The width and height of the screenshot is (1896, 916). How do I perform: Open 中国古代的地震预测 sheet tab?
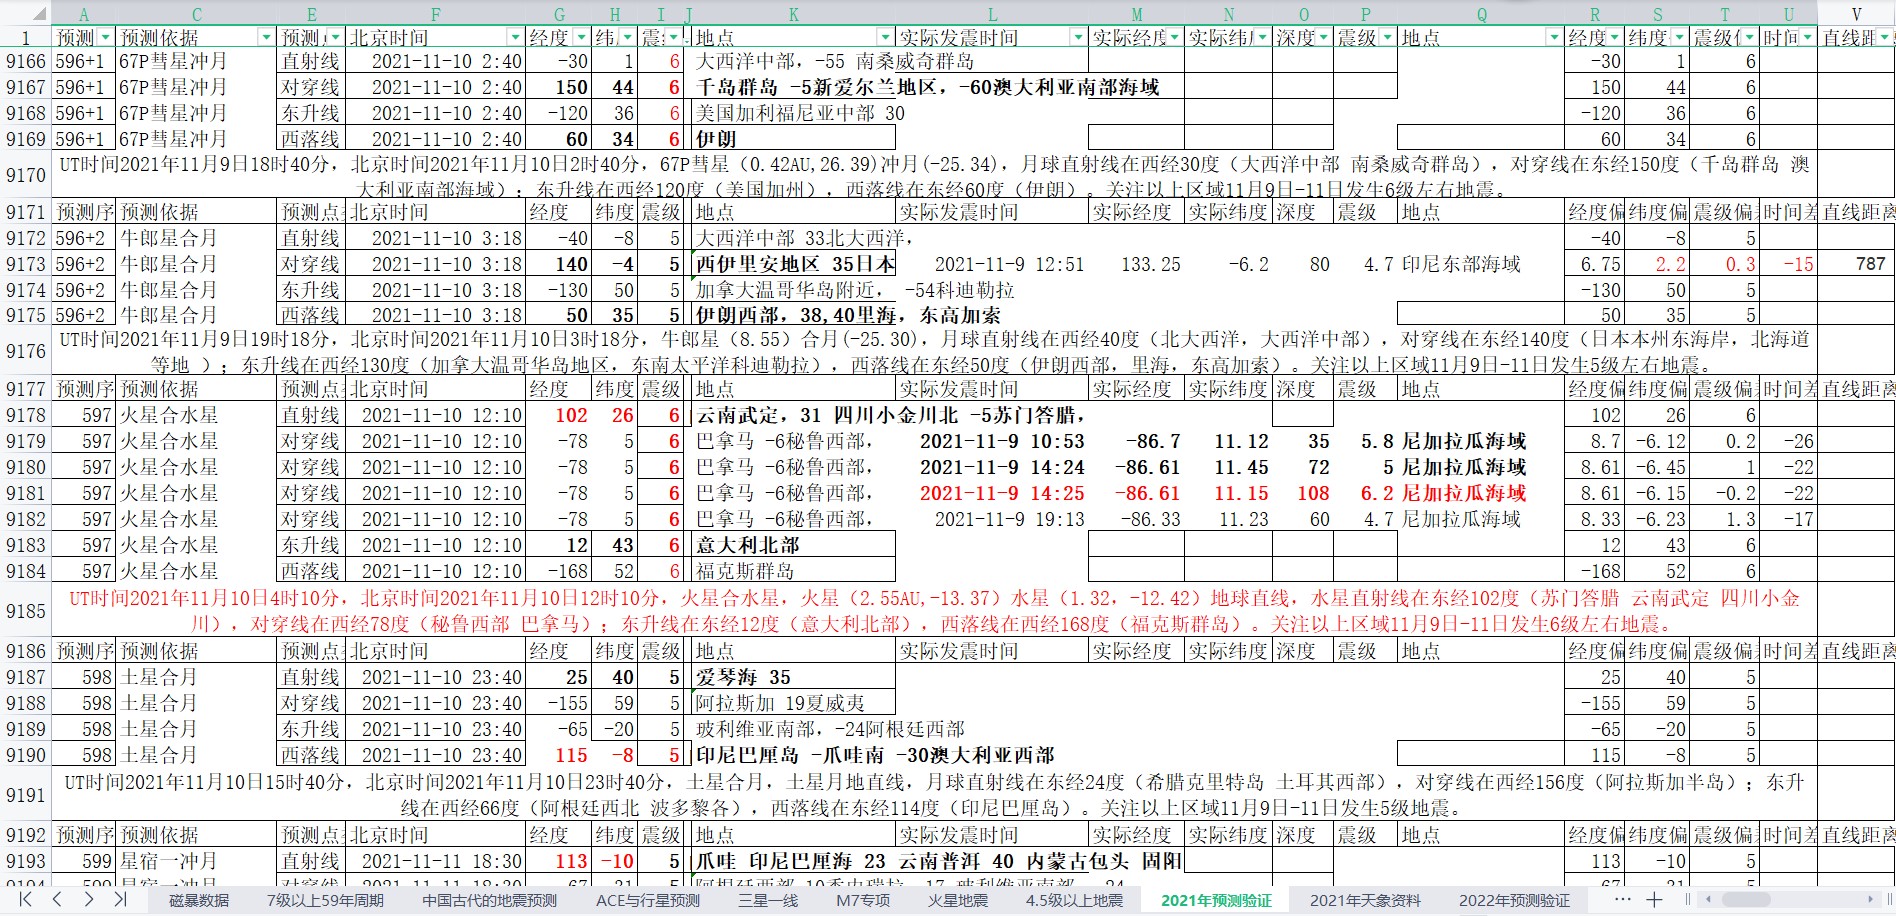489,900
